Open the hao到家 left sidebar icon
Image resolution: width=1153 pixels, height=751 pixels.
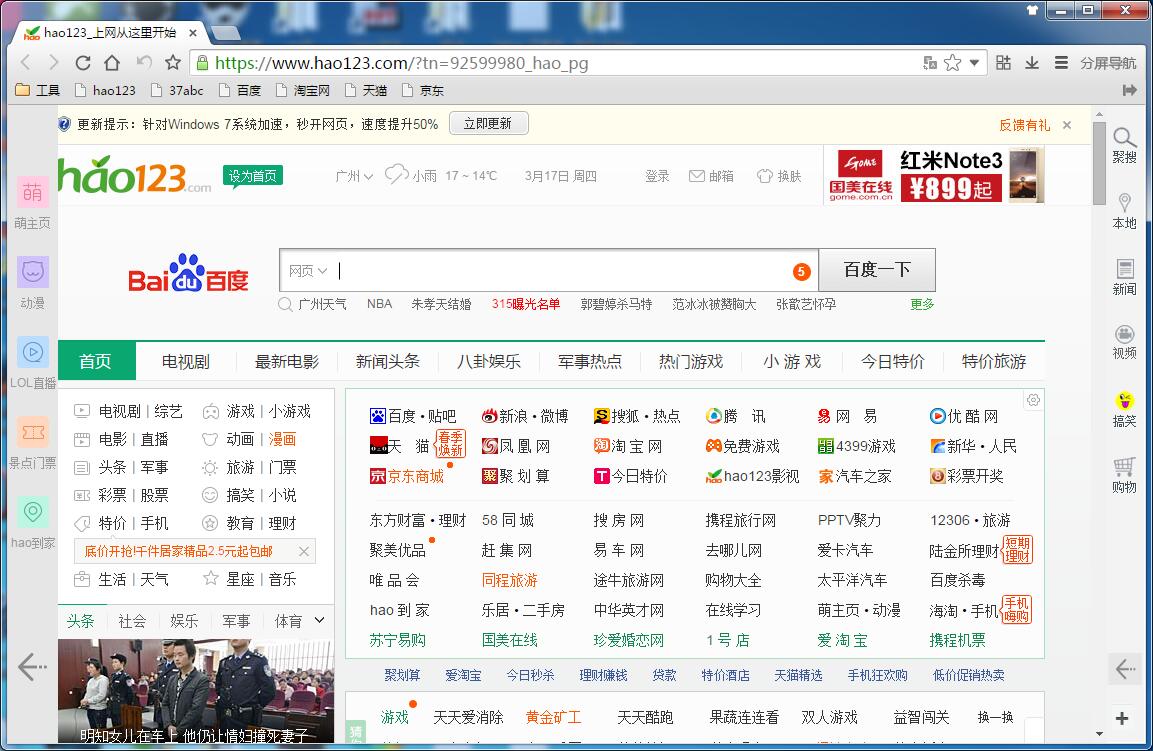click(32, 513)
